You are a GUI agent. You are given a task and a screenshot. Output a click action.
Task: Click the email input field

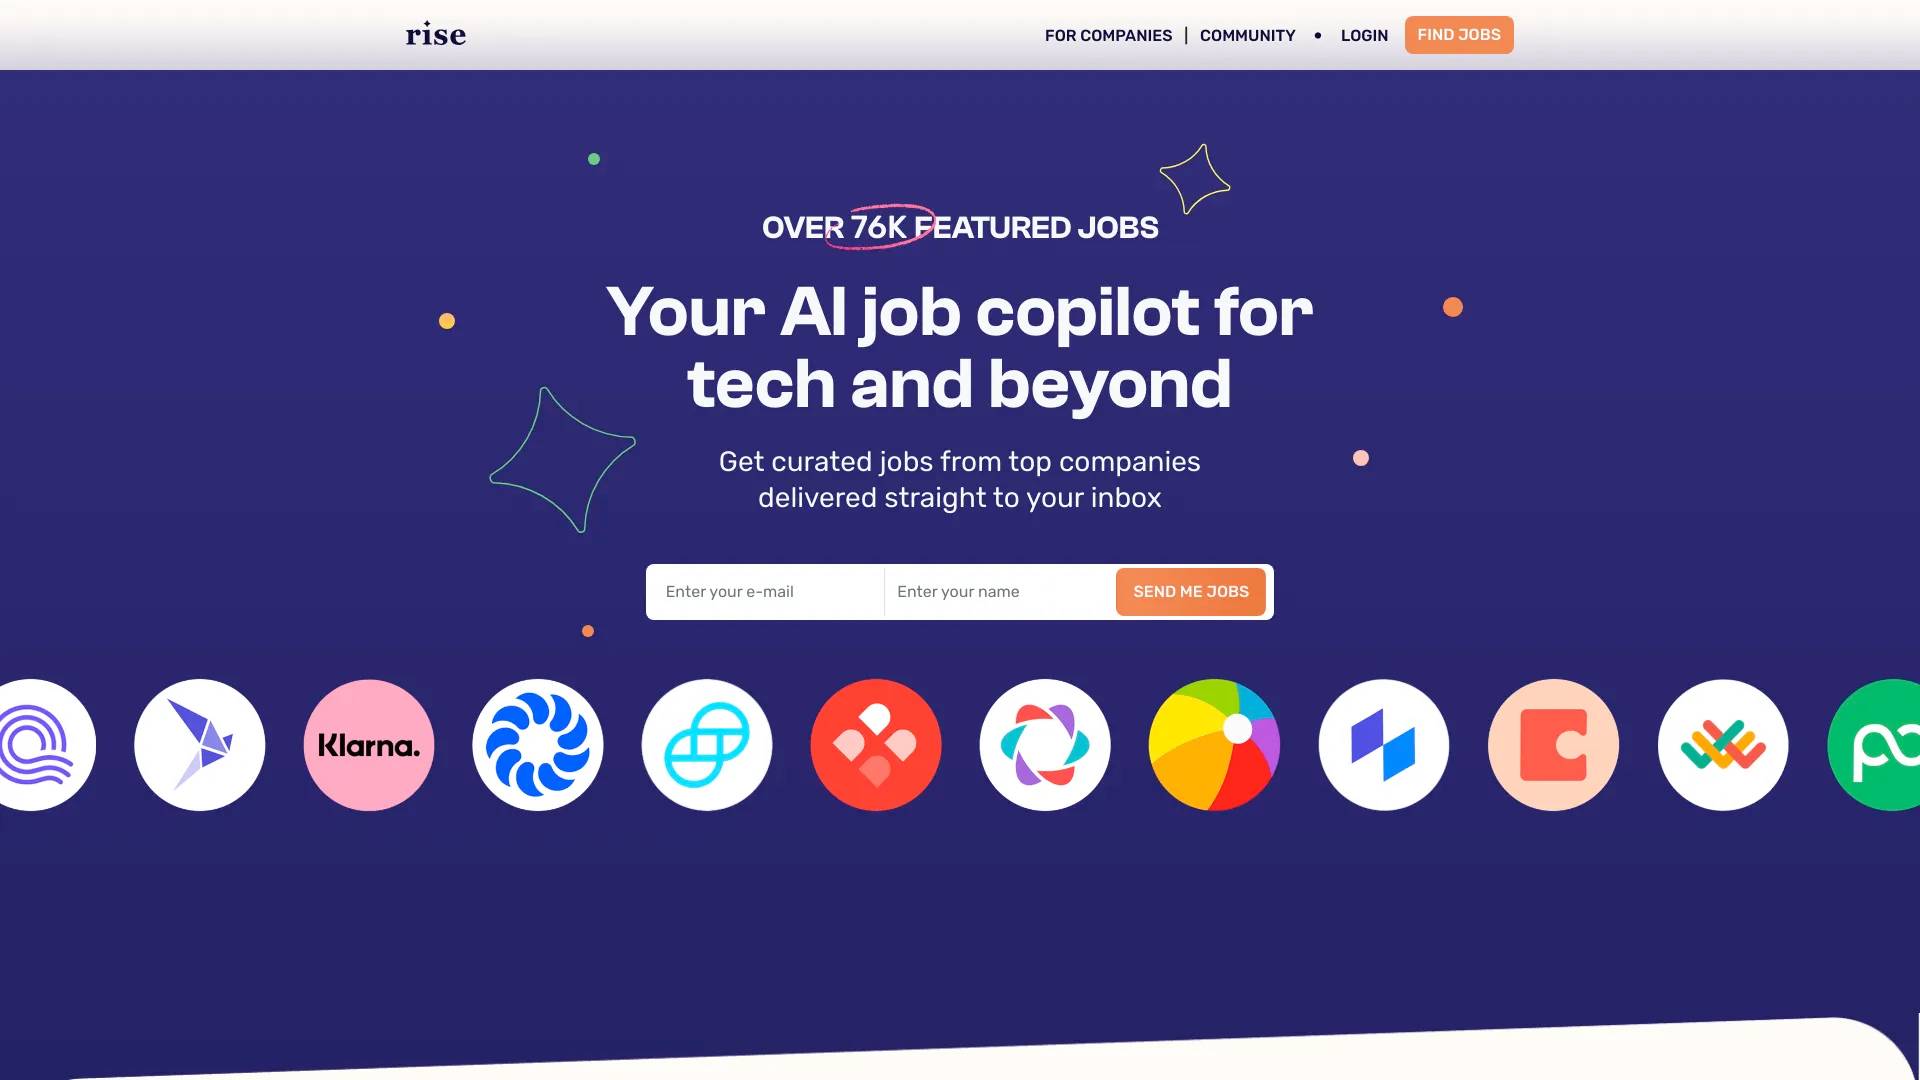(764, 591)
